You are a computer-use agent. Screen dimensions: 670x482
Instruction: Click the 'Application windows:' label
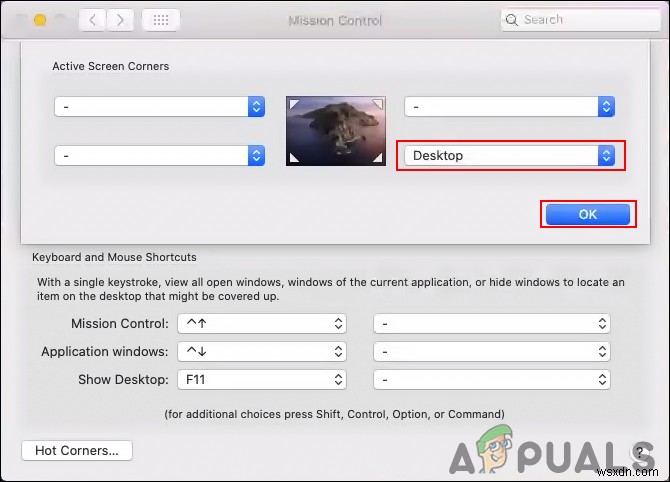pyautogui.click(x=105, y=352)
